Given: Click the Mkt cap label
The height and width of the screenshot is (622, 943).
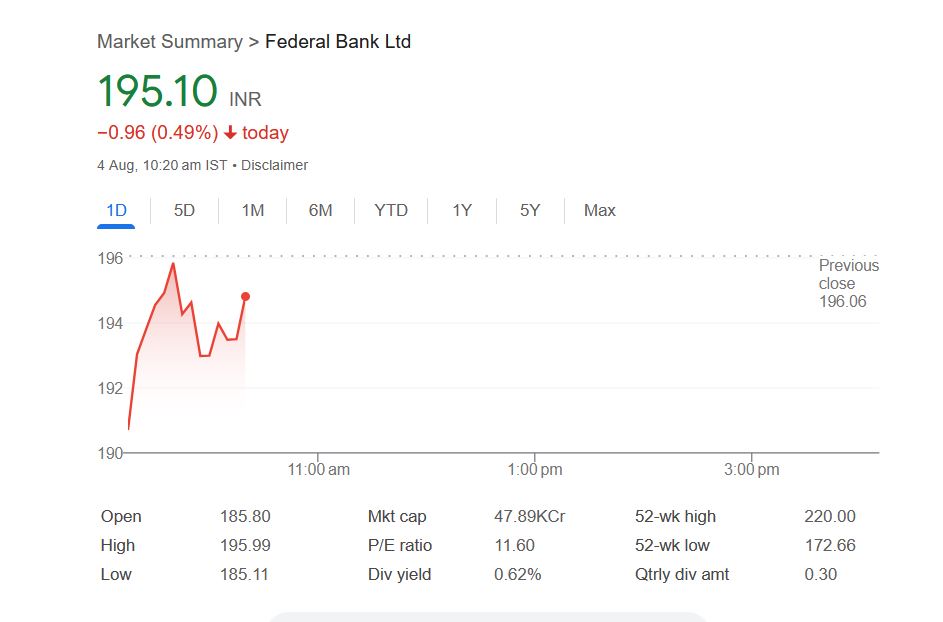Looking at the screenshot, I should (x=397, y=517).
